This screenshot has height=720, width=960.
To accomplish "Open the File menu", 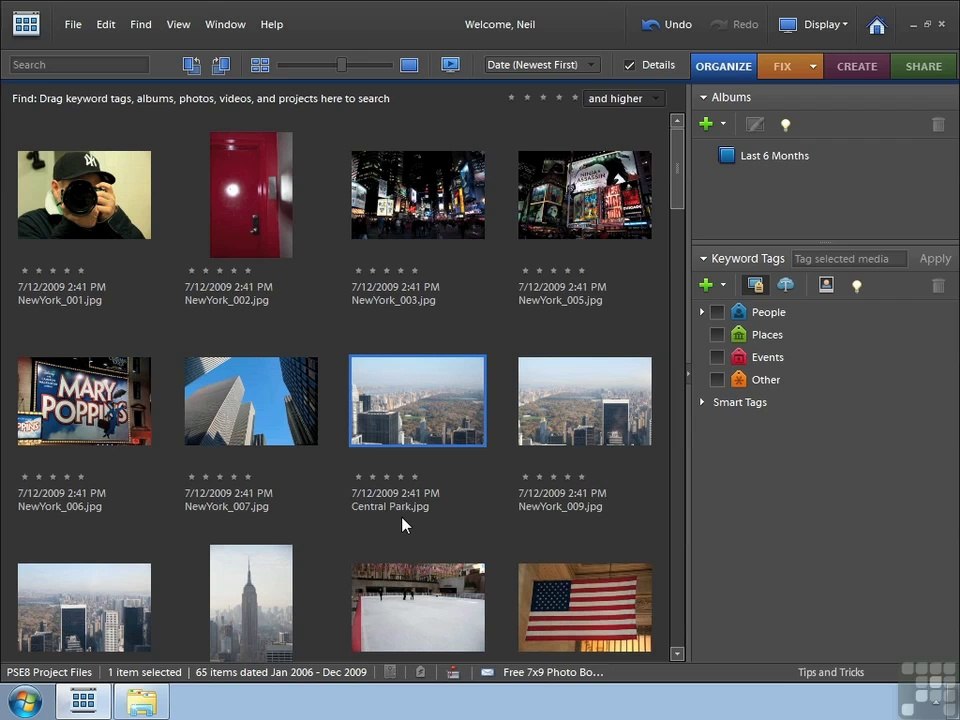I will coord(73,24).
